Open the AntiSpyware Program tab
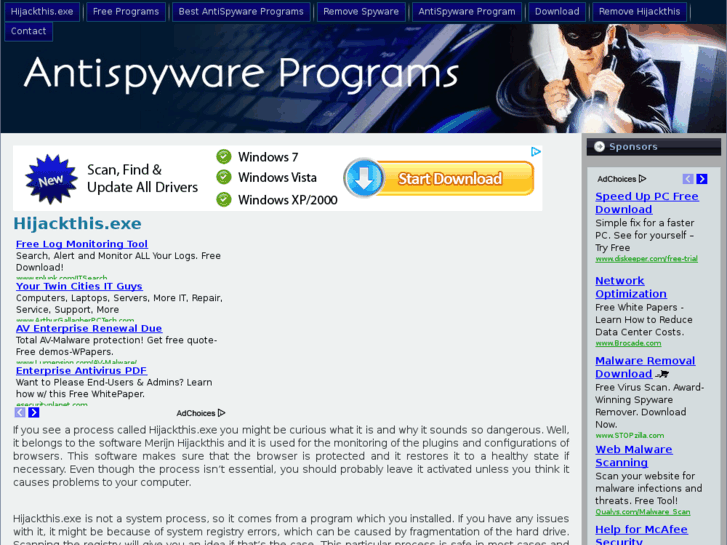 pyautogui.click(x=466, y=12)
